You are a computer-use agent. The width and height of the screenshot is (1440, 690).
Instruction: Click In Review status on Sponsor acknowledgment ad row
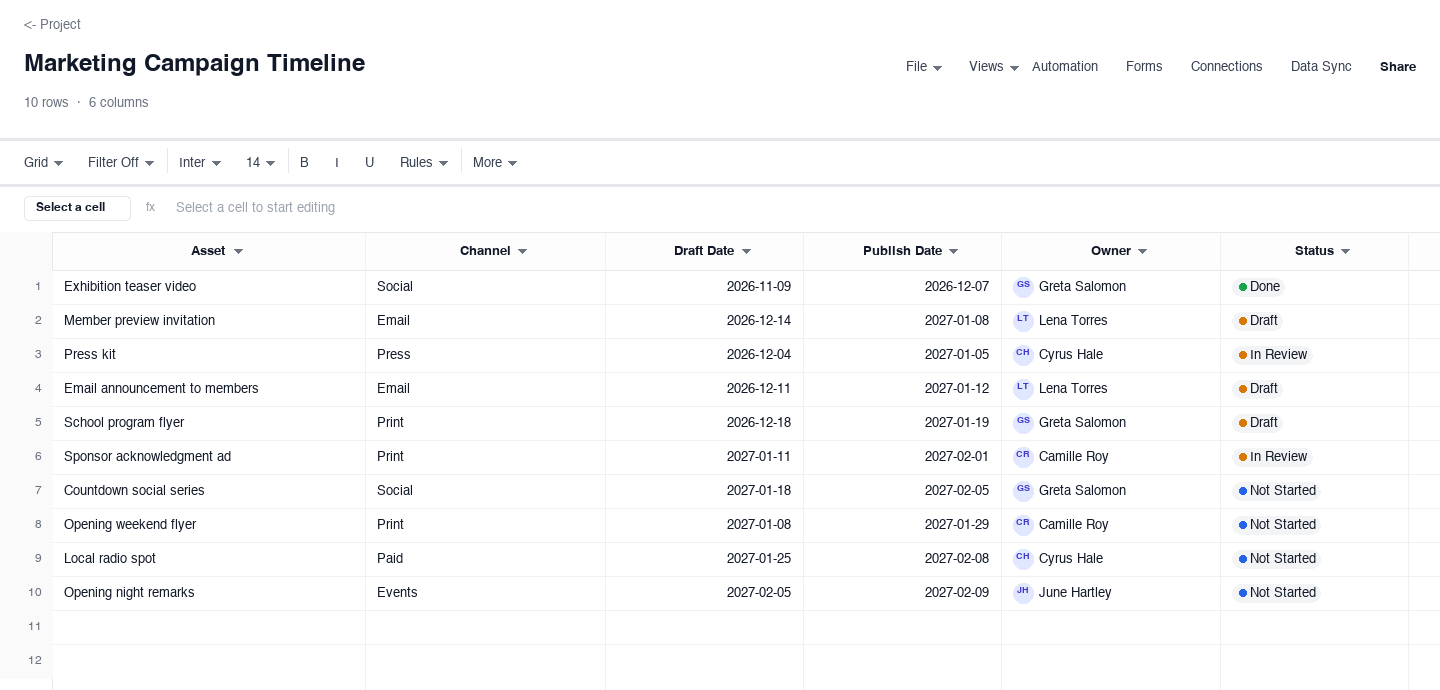[x=1273, y=456]
